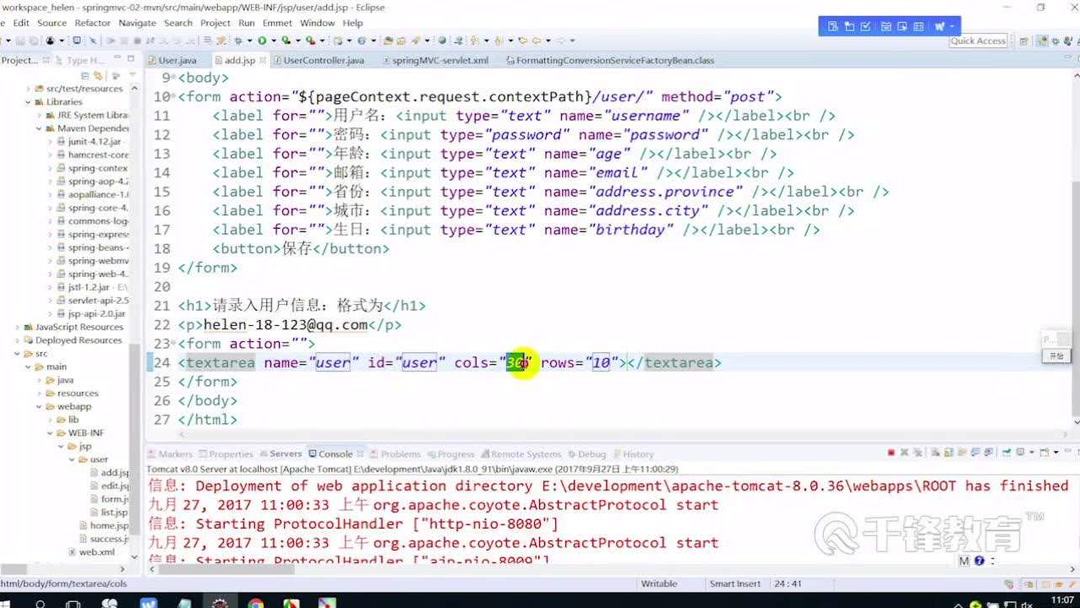Click the Run icon in the toolbar
The height and width of the screenshot is (608, 1080).
tap(261, 41)
